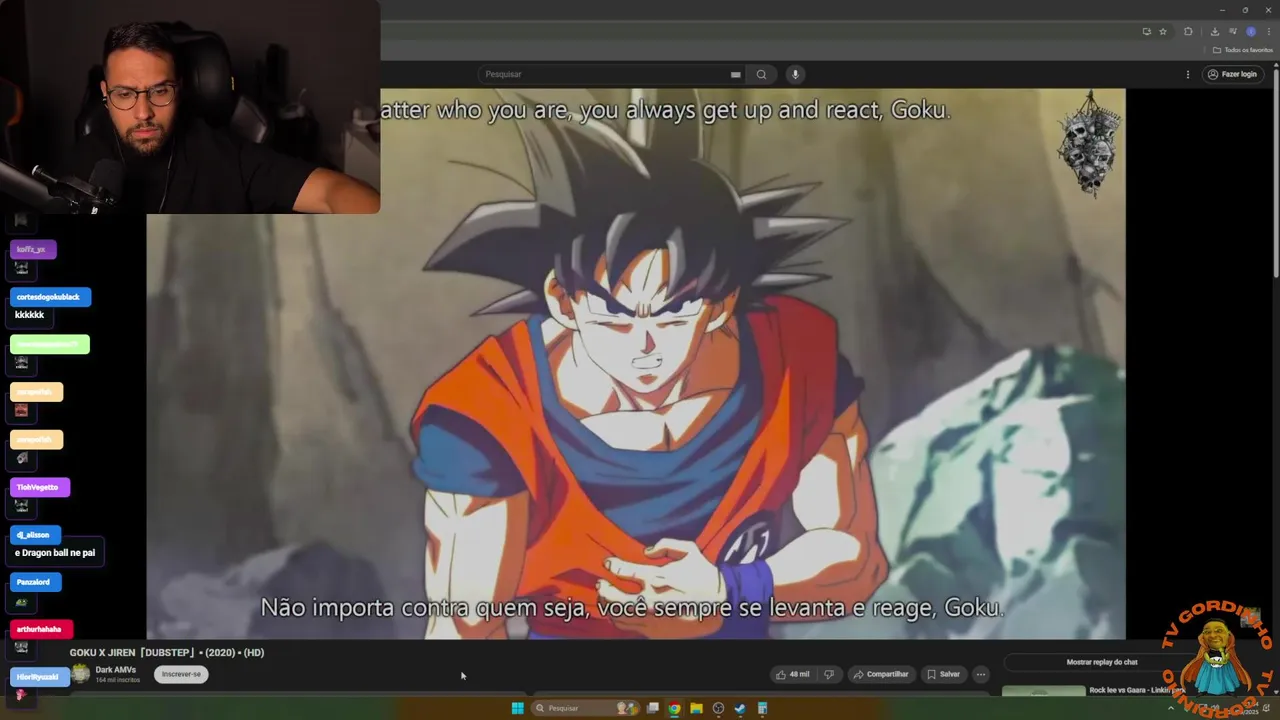Click the install/cast page icon in address bar
The image size is (1280, 720).
click(x=1146, y=31)
